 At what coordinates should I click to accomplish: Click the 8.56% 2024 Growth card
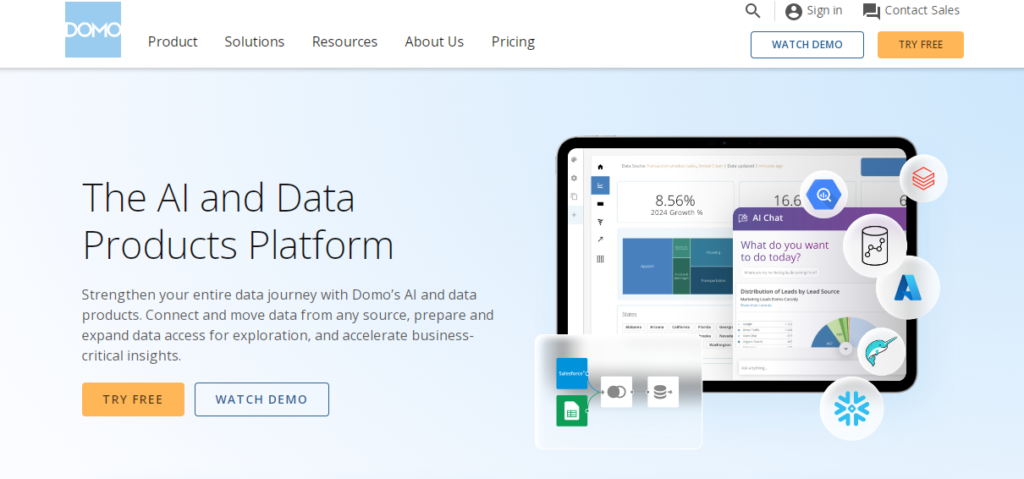pyautogui.click(x=676, y=203)
